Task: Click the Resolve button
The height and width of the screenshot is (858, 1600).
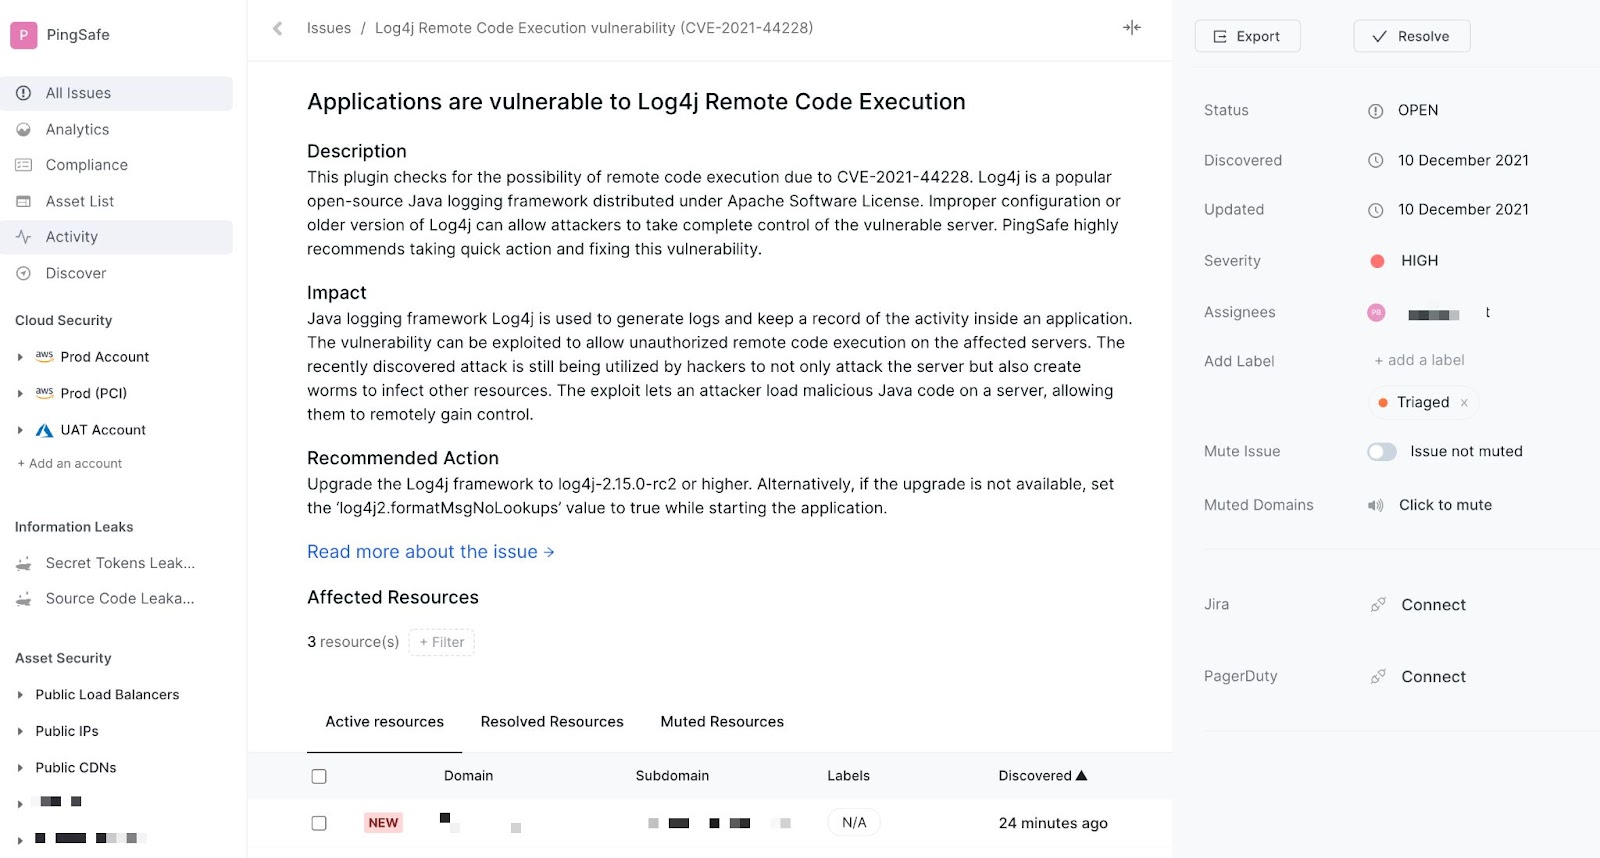Action: [x=1411, y=36]
